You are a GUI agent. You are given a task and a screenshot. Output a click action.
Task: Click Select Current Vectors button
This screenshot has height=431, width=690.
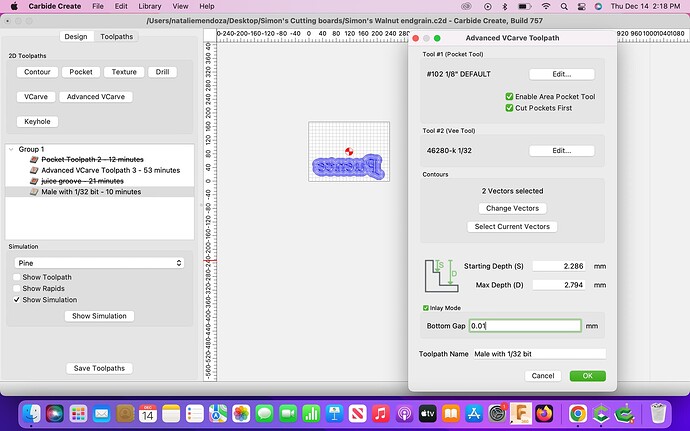pyautogui.click(x=512, y=227)
